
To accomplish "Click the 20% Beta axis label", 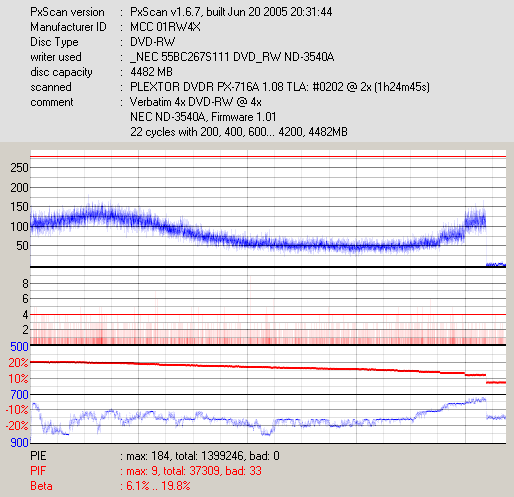I will click(x=19, y=363).
